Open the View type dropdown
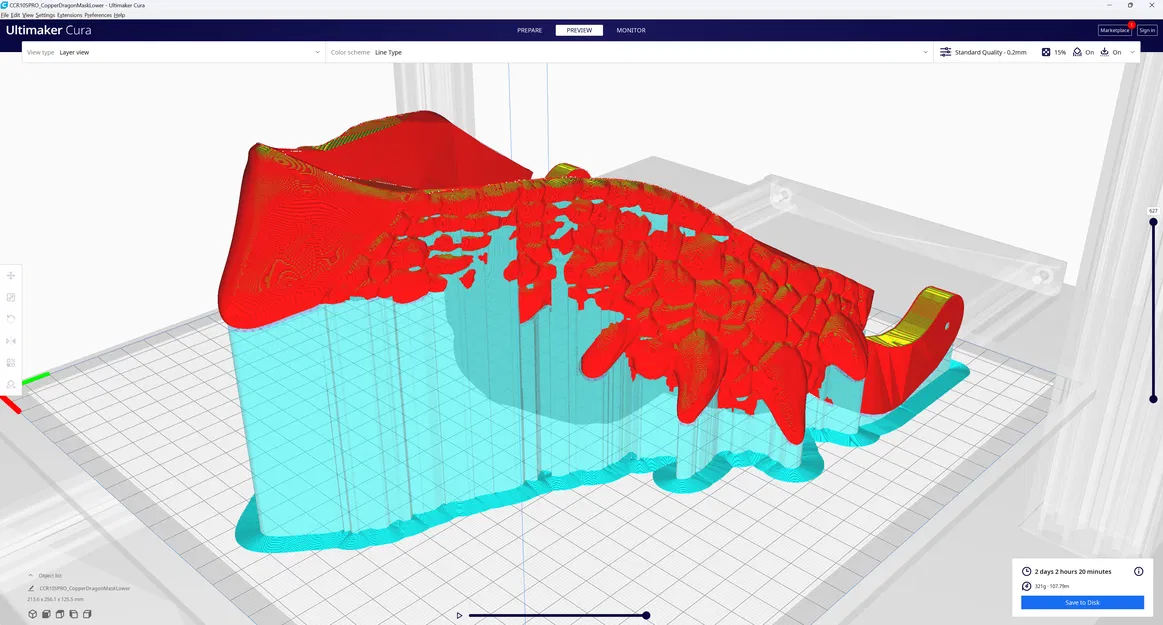The image size is (1163, 625). coord(174,53)
